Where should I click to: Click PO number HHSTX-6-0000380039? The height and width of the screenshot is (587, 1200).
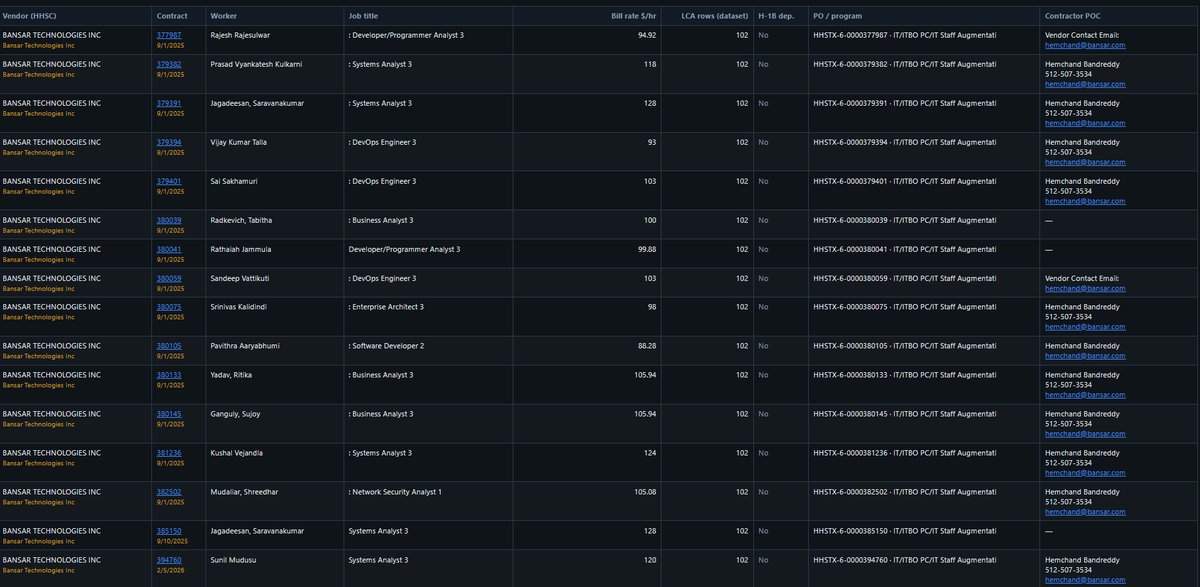[x=849, y=220]
